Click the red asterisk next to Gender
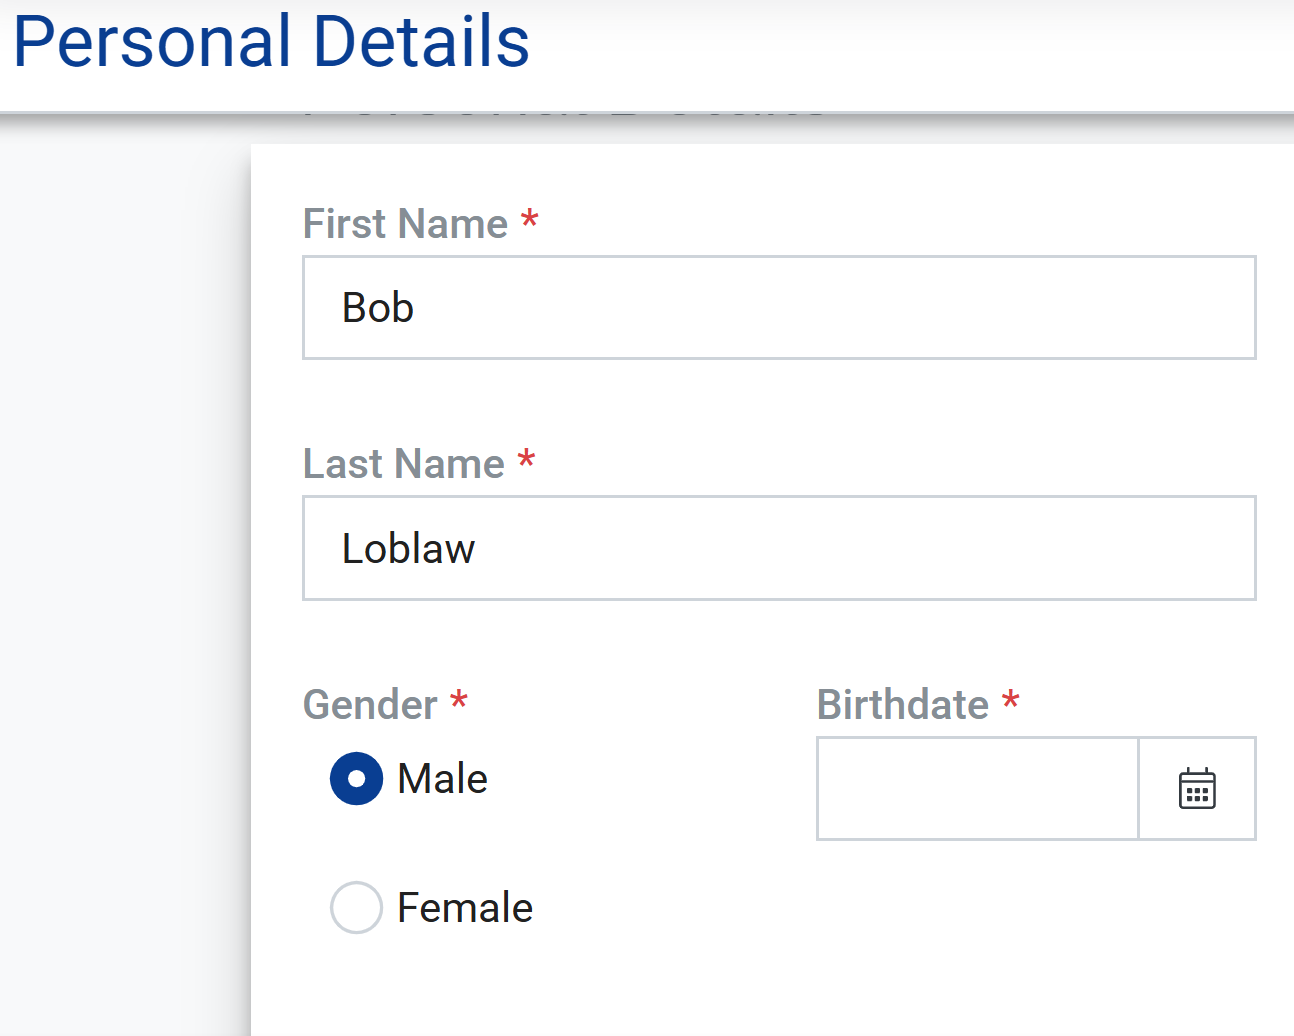 coord(459,700)
